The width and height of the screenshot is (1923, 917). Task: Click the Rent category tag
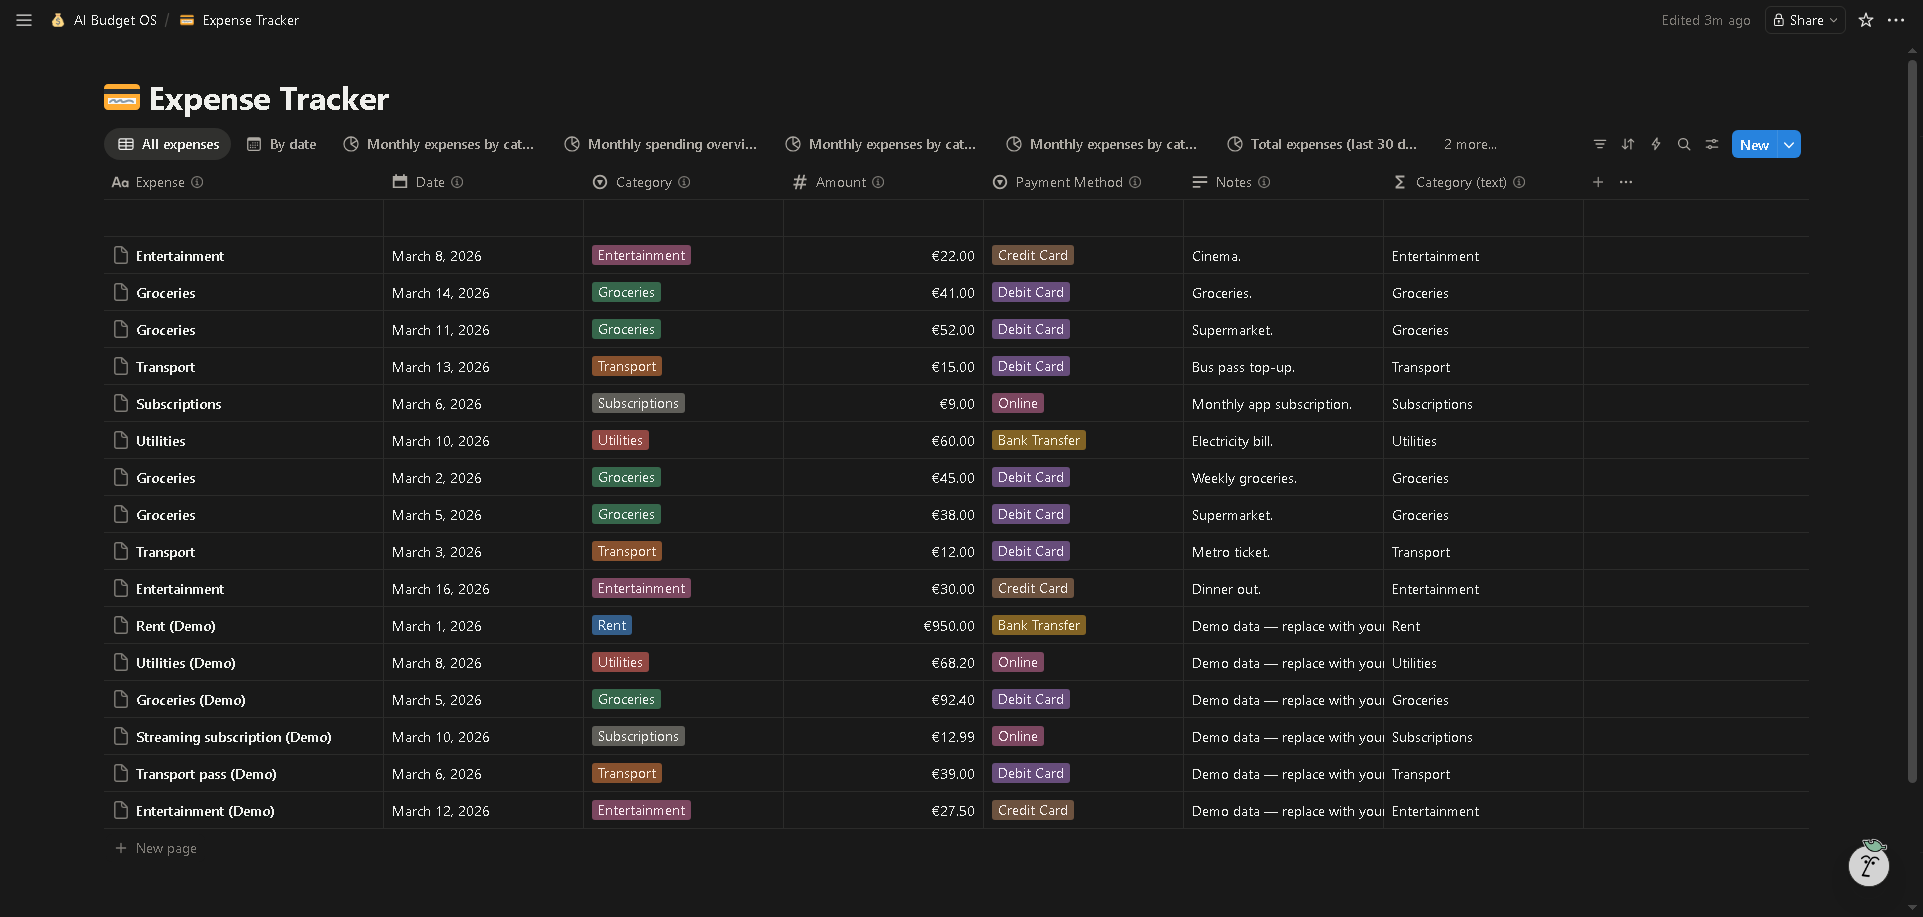pyautogui.click(x=612, y=626)
